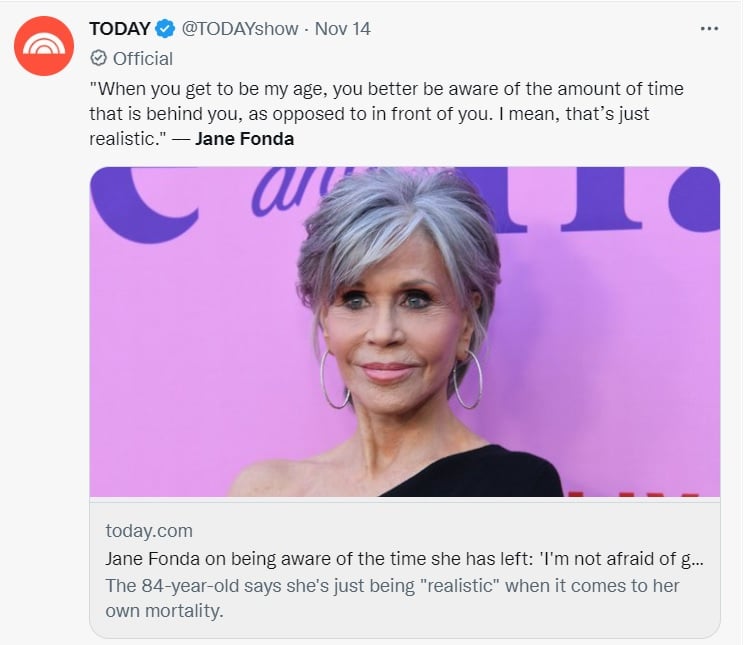Open the "Jane Fonda on being aware" headline
Image resolution: width=751 pixels, height=645 pixels.
pyautogui.click(x=404, y=559)
